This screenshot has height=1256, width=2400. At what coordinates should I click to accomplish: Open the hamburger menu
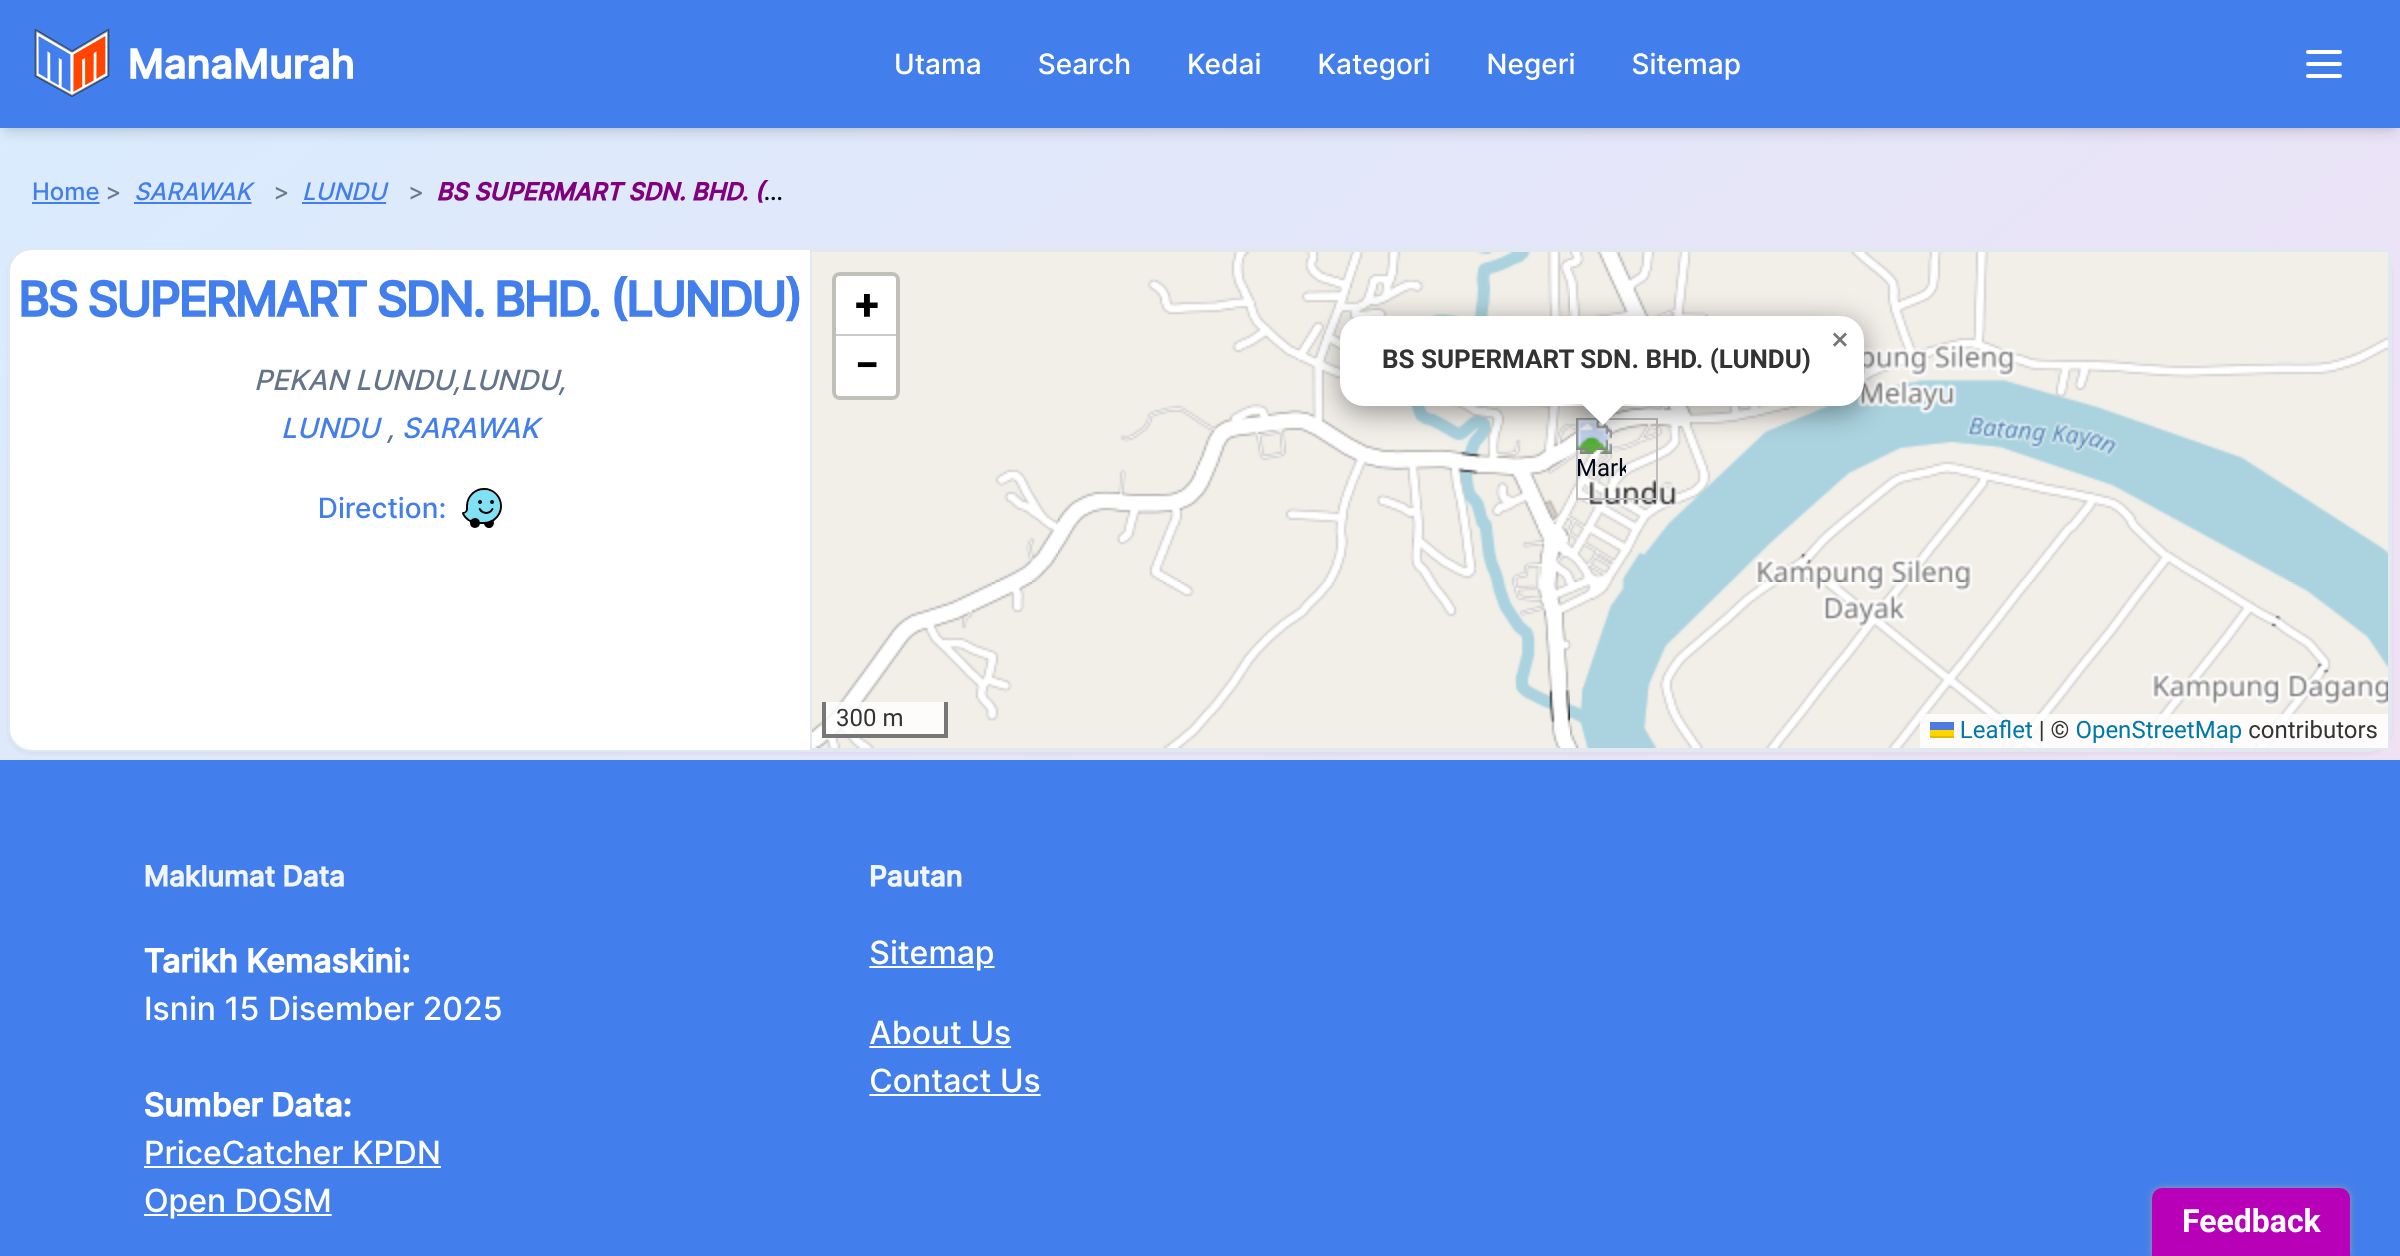pyautogui.click(x=2323, y=64)
